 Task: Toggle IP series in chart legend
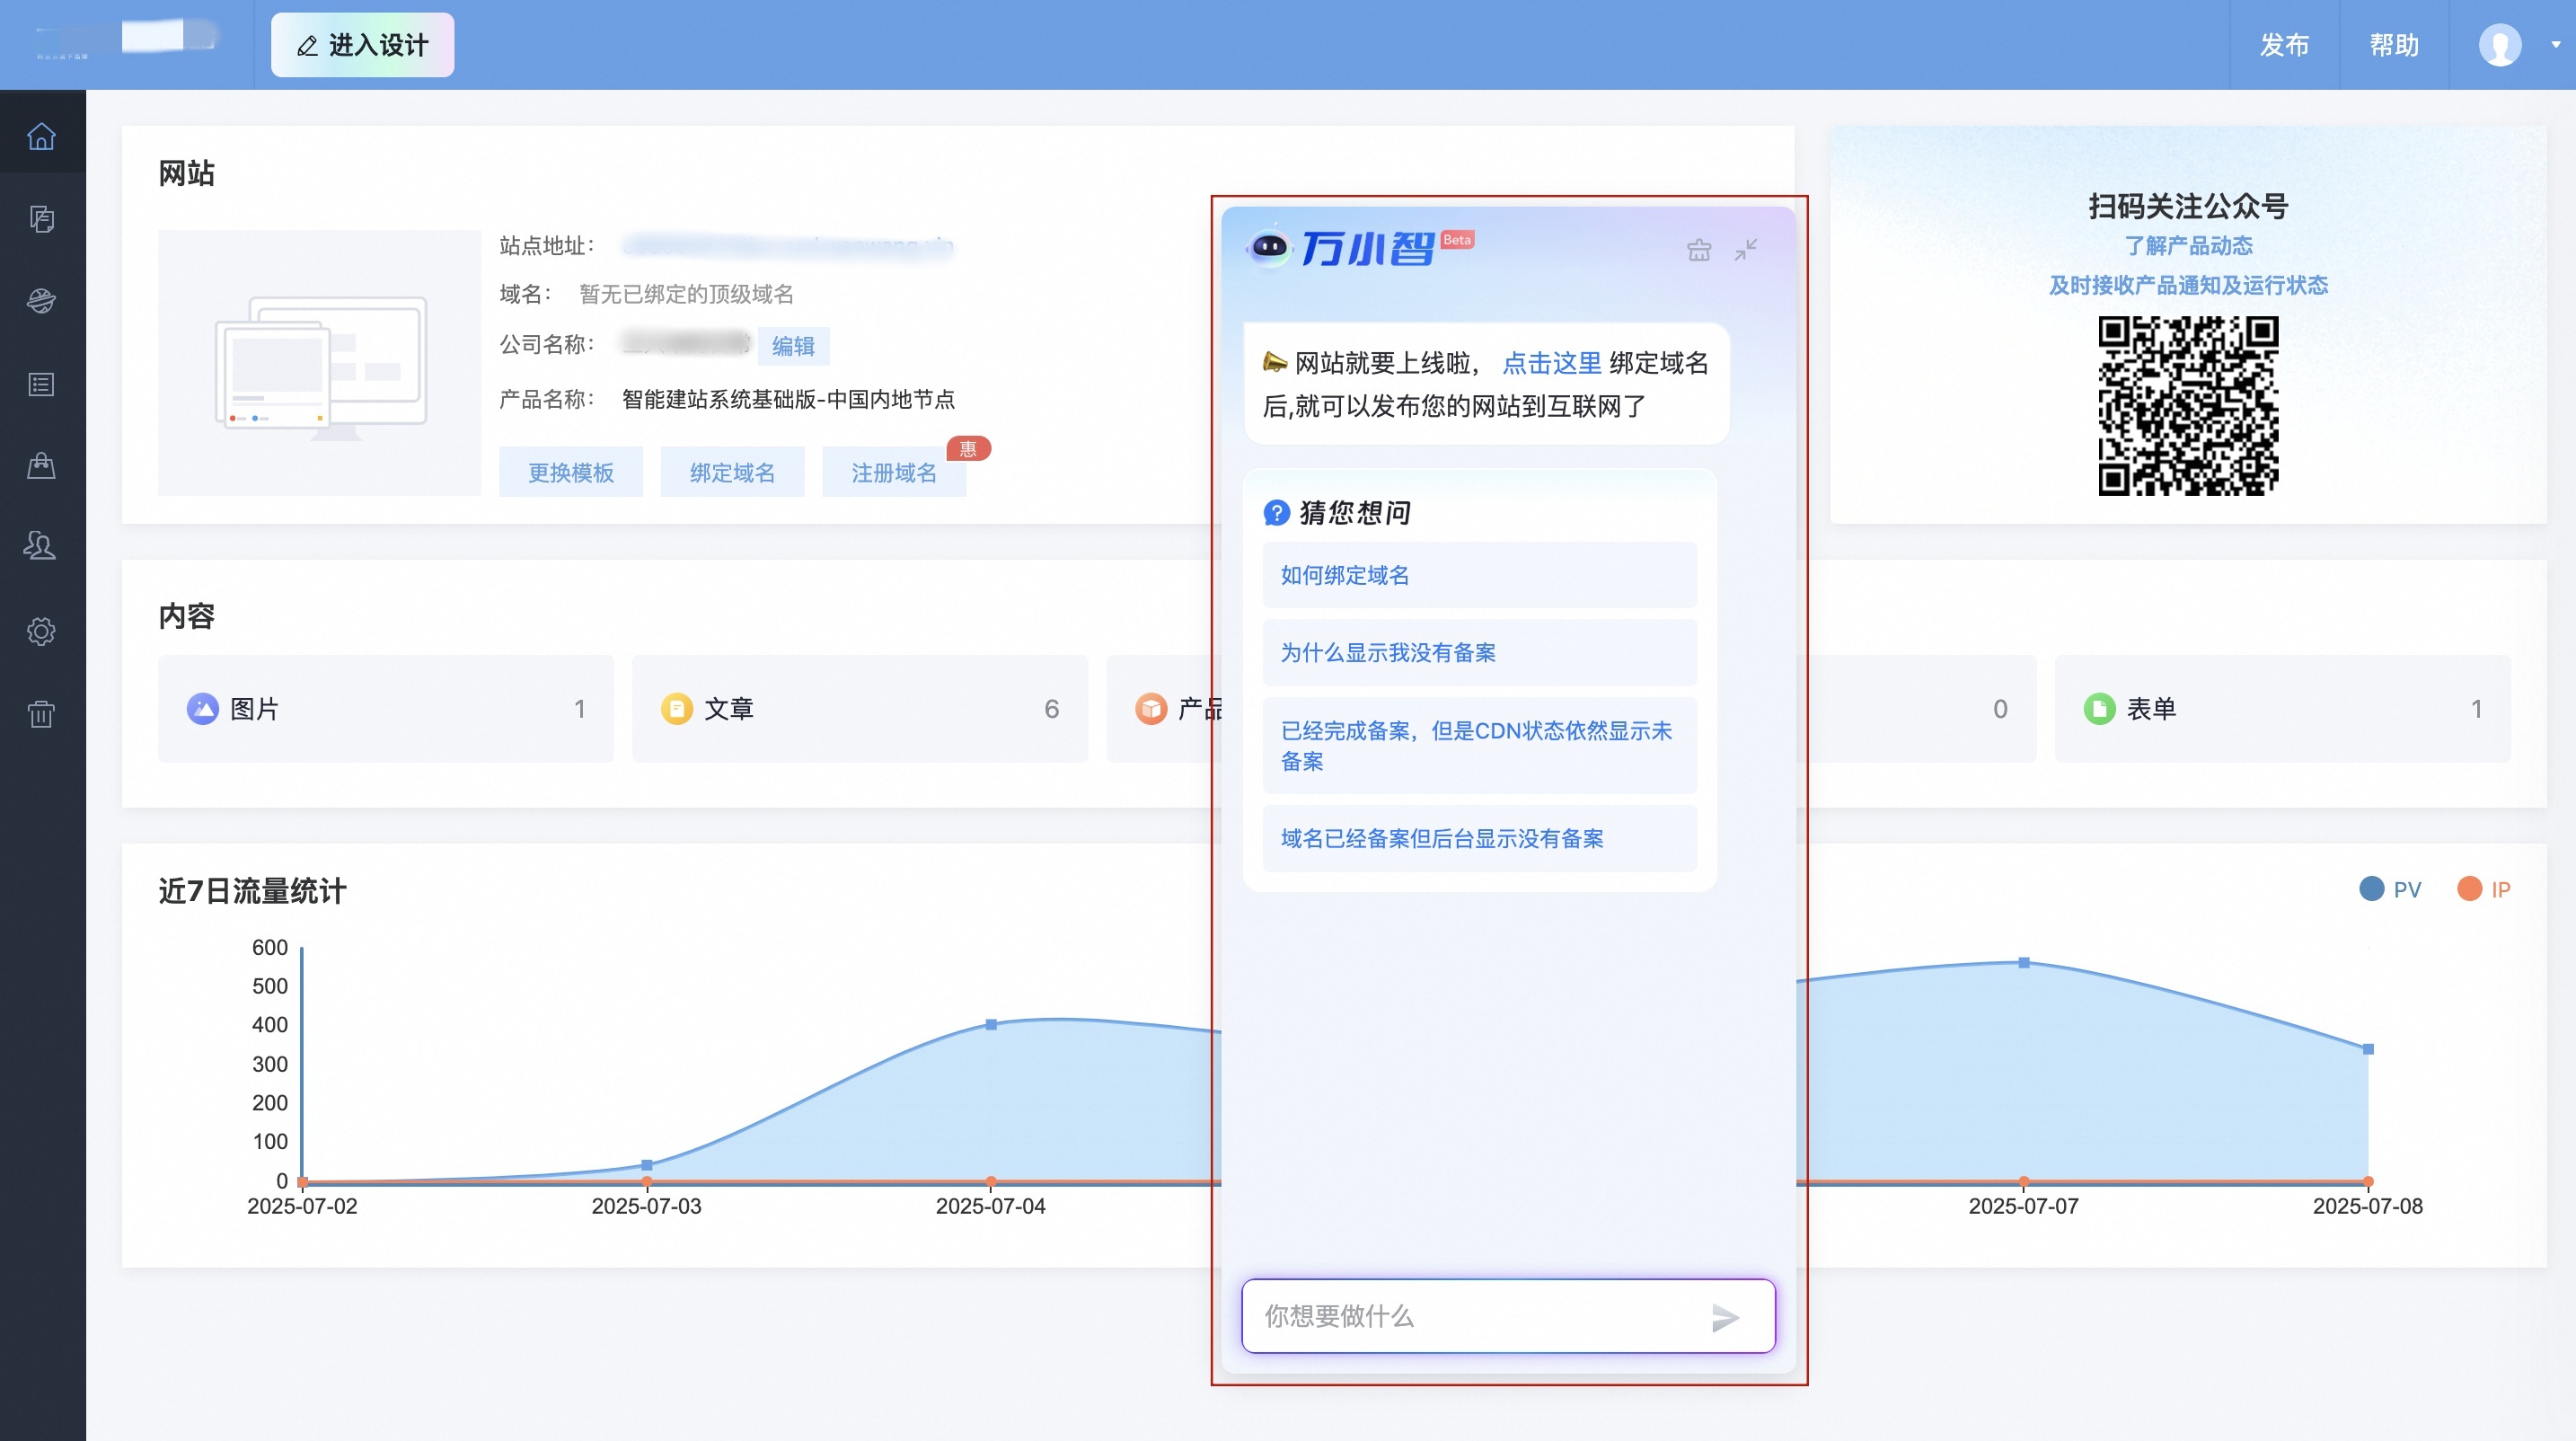(x=2484, y=889)
